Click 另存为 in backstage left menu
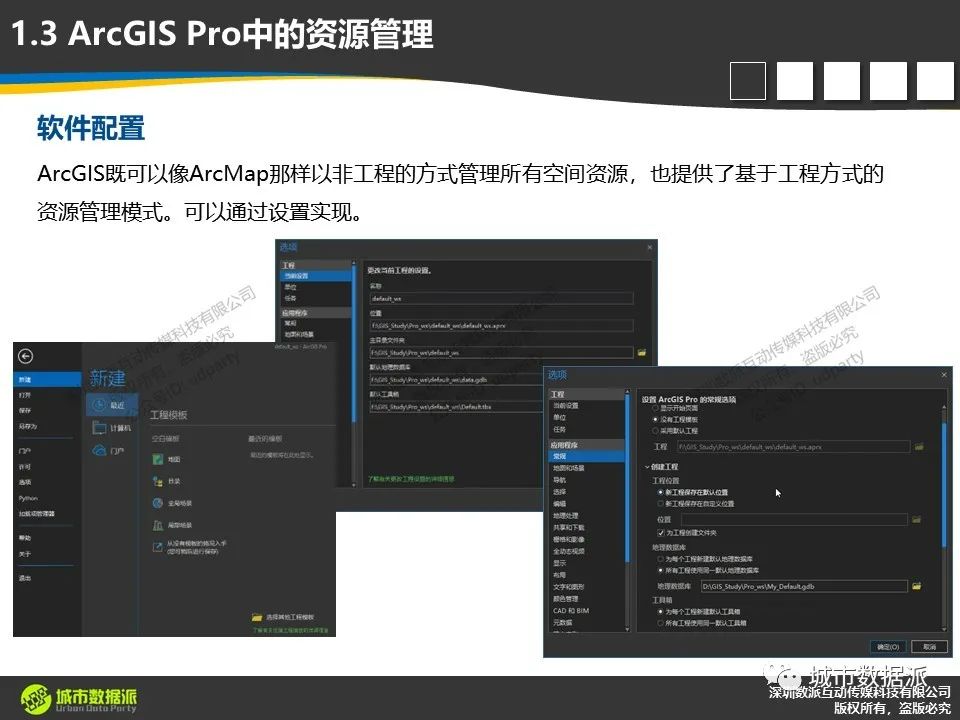Viewport: 960px width, 720px height. tap(28, 426)
